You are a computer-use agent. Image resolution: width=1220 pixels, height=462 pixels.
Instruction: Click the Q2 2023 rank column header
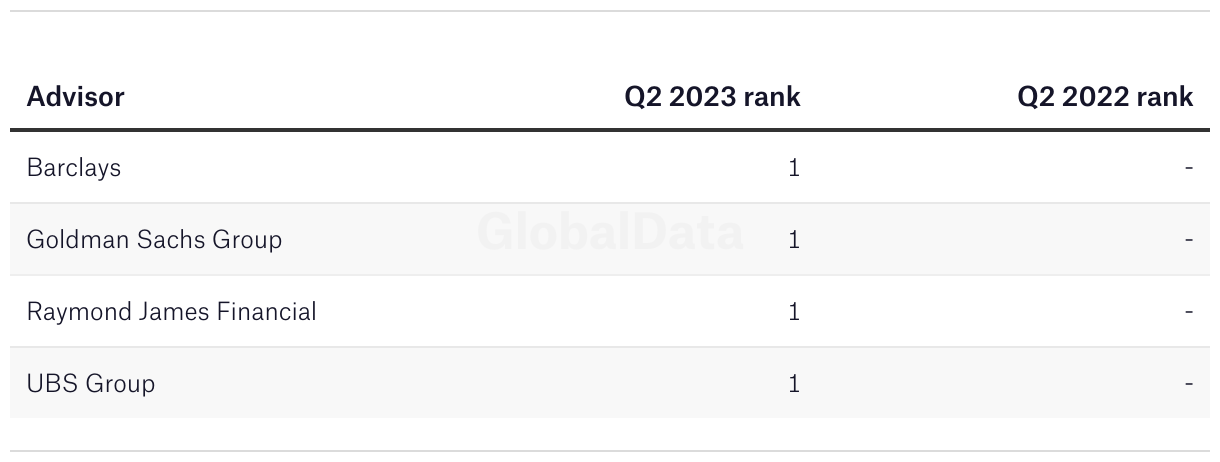tap(712, 97)
